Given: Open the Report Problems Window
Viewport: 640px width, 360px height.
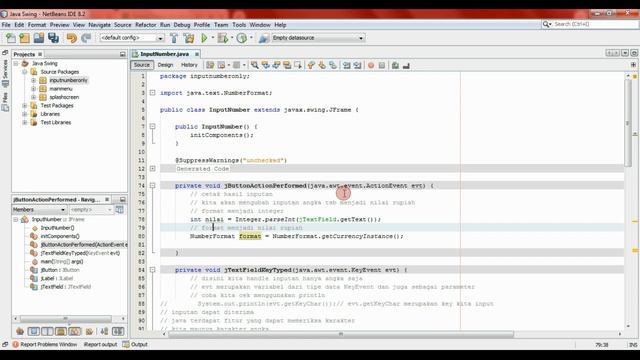Looking at the screenshot, I should 44,344.
